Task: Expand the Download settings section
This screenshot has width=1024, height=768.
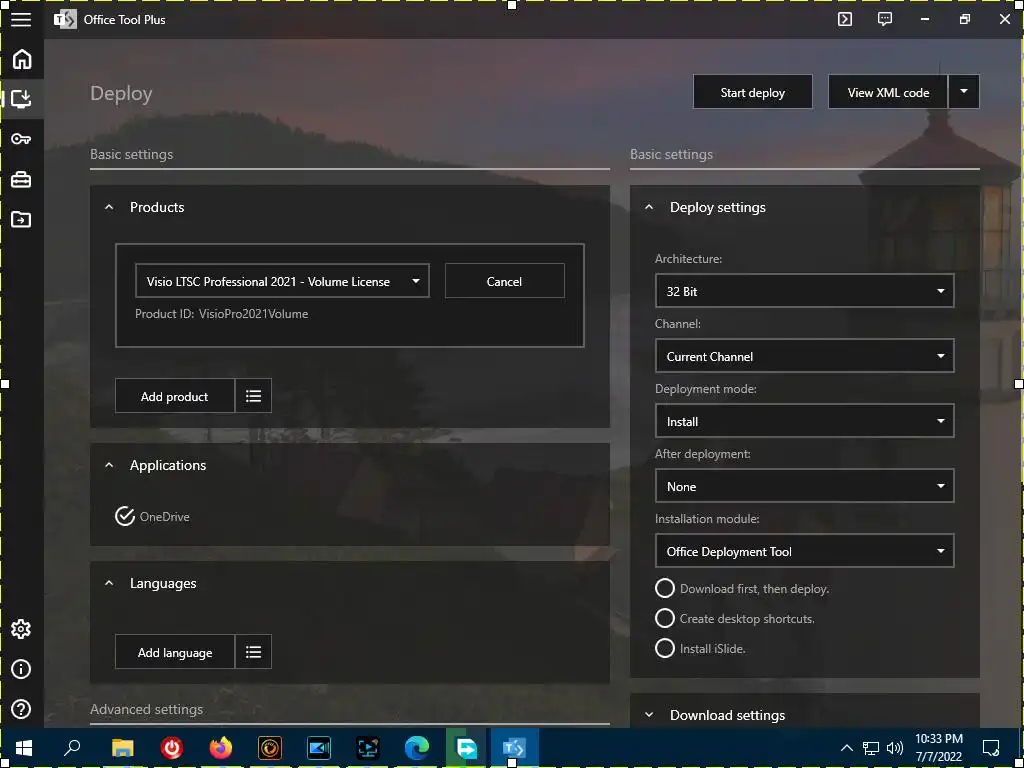Action: tap(648, 715)
